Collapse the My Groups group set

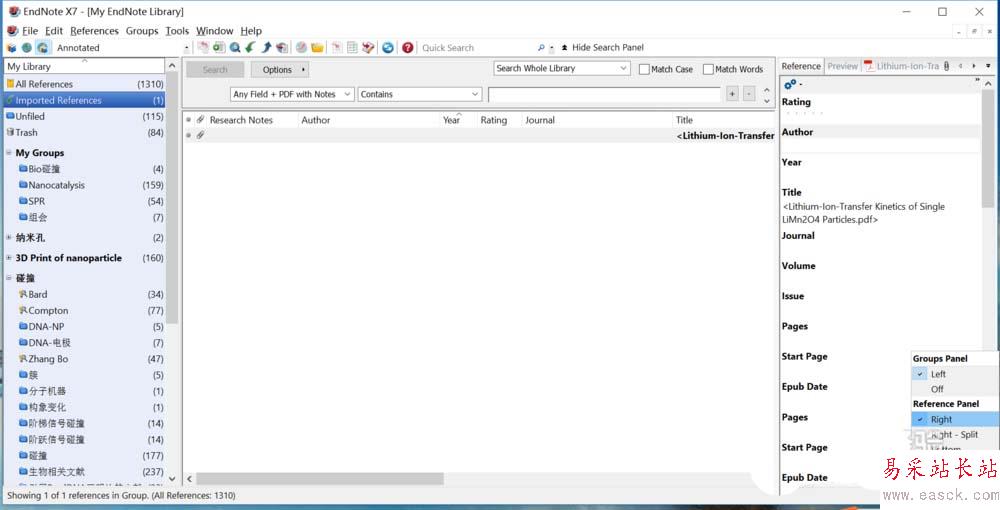coord(9,153)
